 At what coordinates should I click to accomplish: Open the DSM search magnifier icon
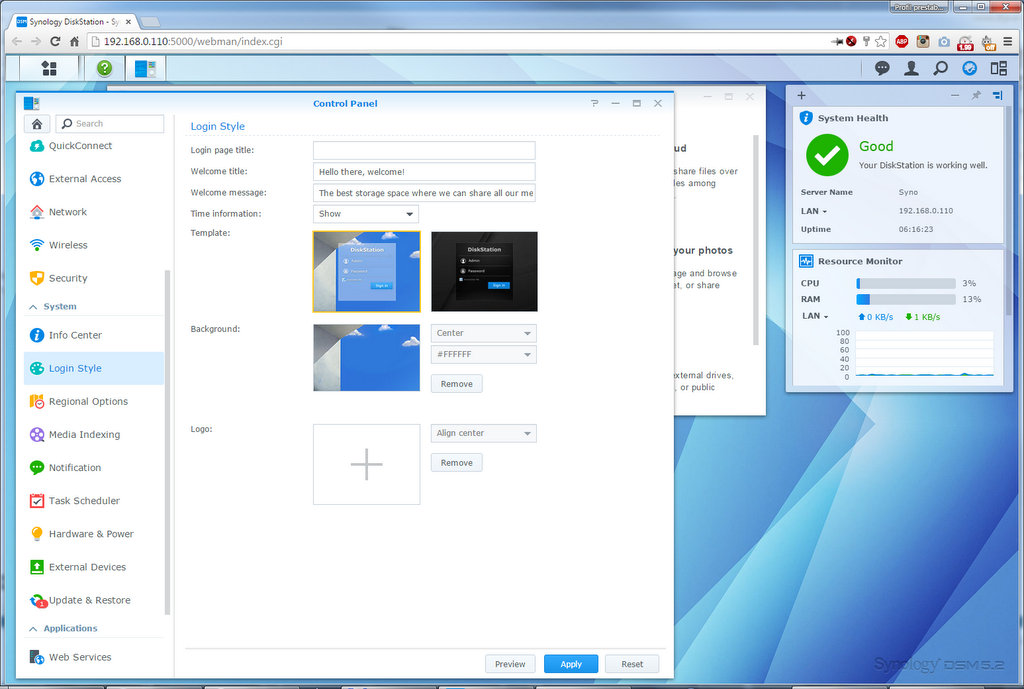pyautogui.click(x=940, y=68)
